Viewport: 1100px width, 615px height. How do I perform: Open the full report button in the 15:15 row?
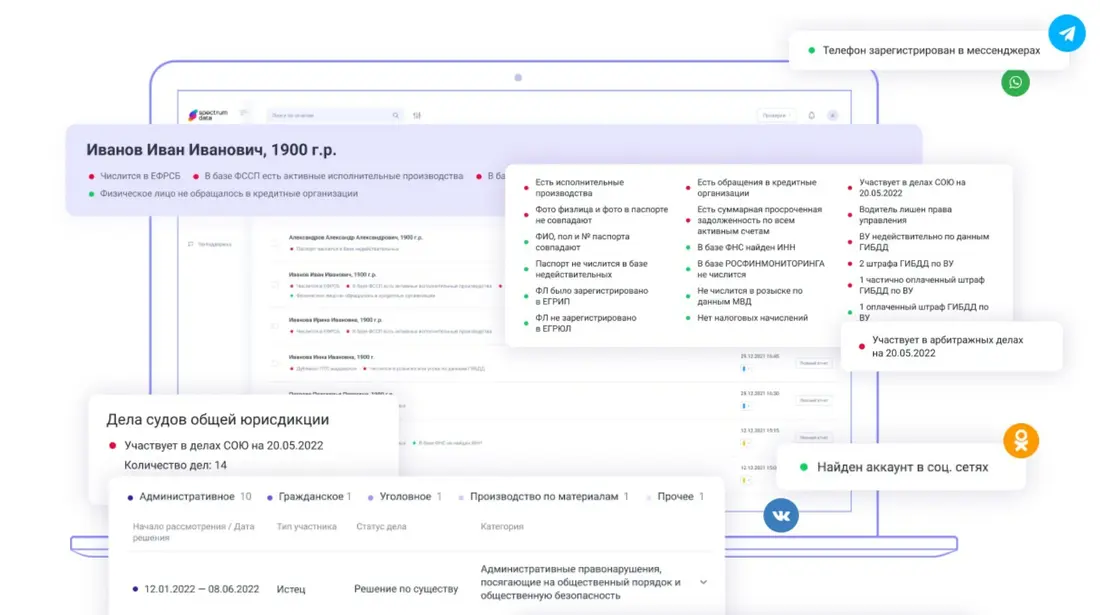pos(814,438)
